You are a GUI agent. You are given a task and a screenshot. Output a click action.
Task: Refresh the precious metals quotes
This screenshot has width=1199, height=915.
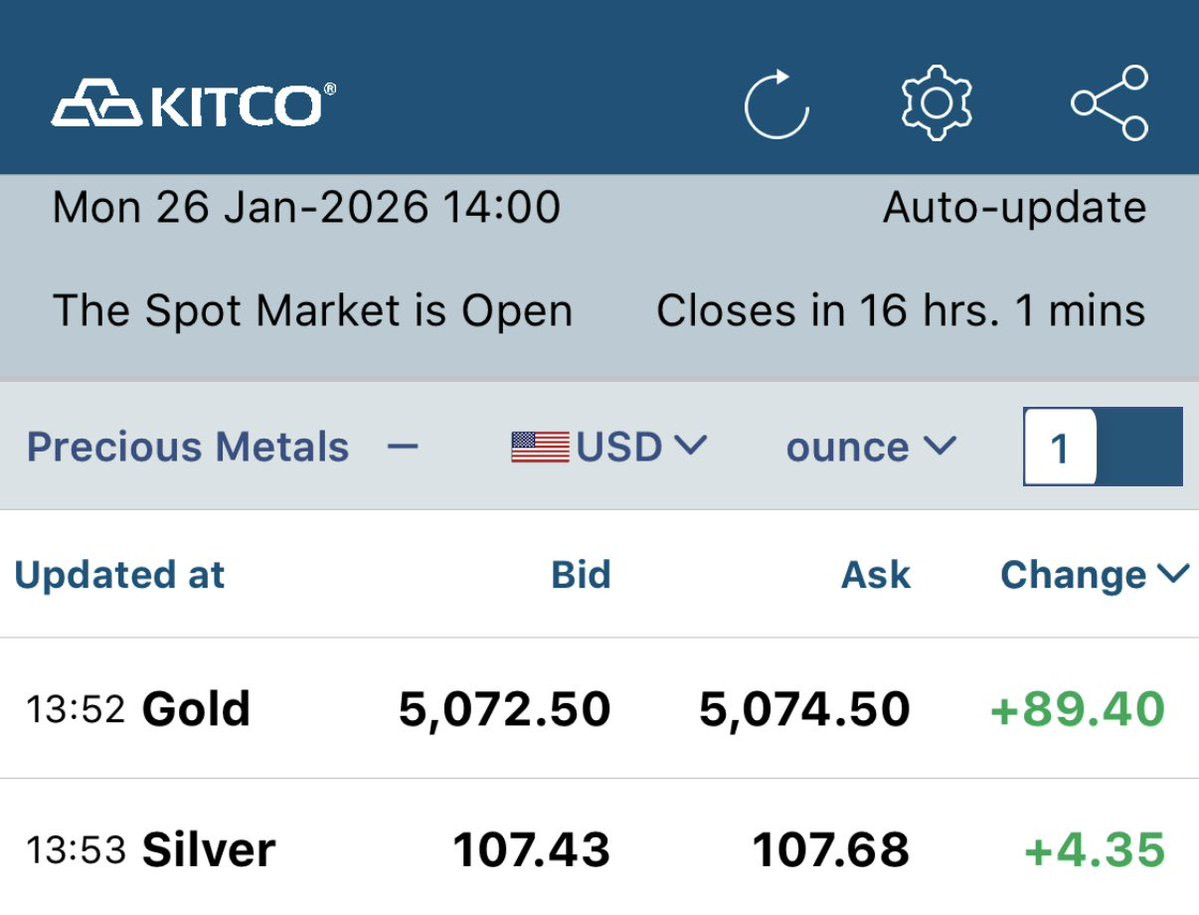[x=776, y=104]
